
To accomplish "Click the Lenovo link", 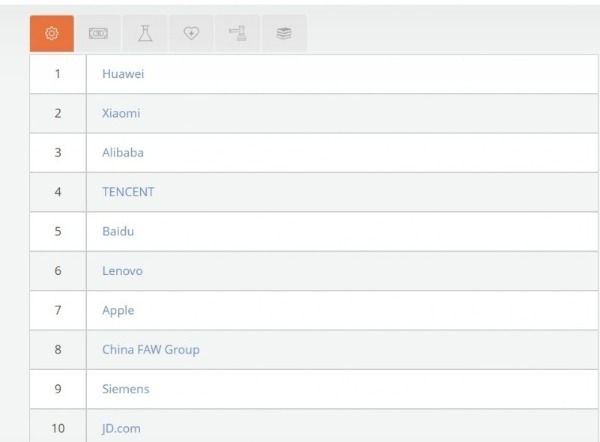I will coord(122,271).
